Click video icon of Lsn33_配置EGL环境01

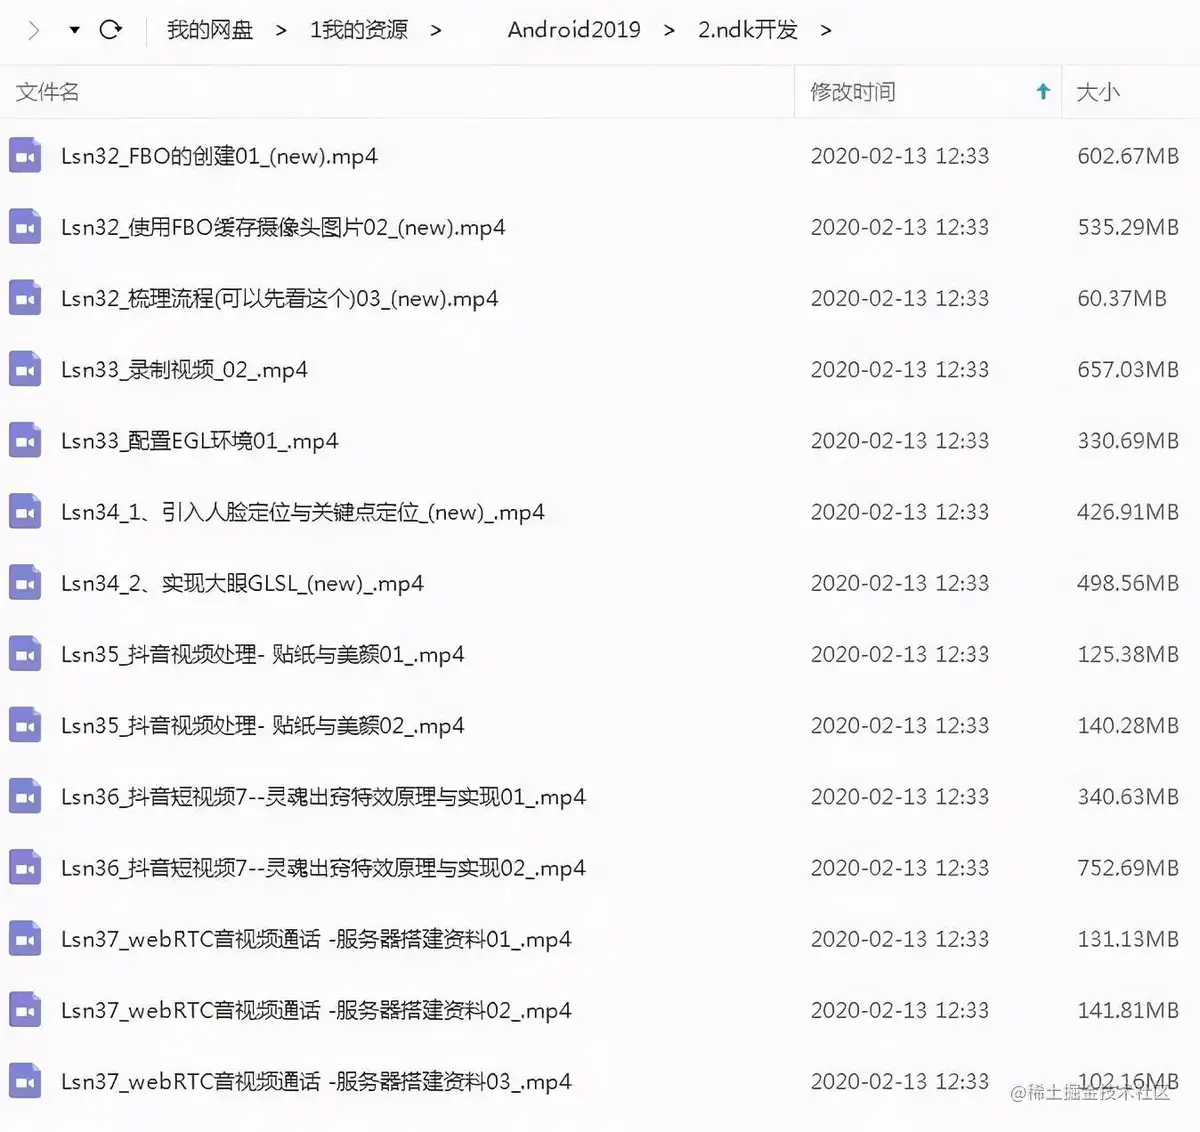[25, 440]
